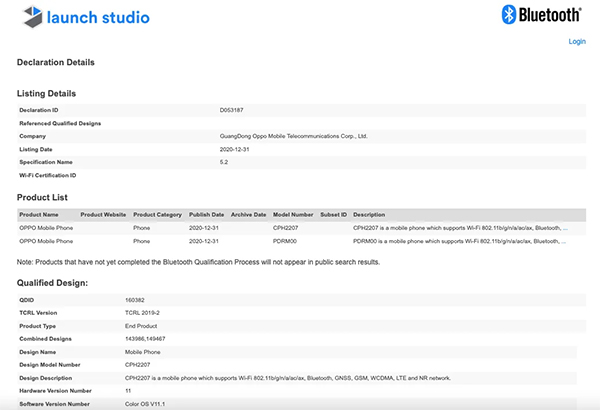Click the Subset ID column header
Screen dimensions: 600x410
pyautogui.click(x=333, y=214)
